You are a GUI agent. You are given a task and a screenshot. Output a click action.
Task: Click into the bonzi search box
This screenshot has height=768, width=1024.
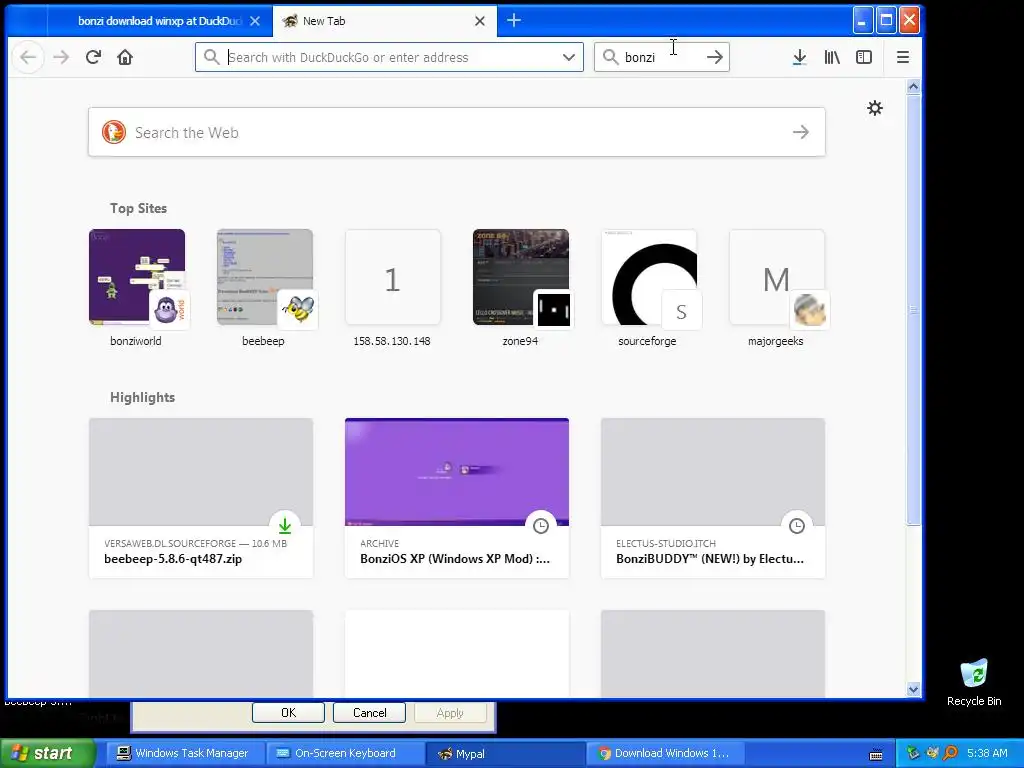(662, 57)
